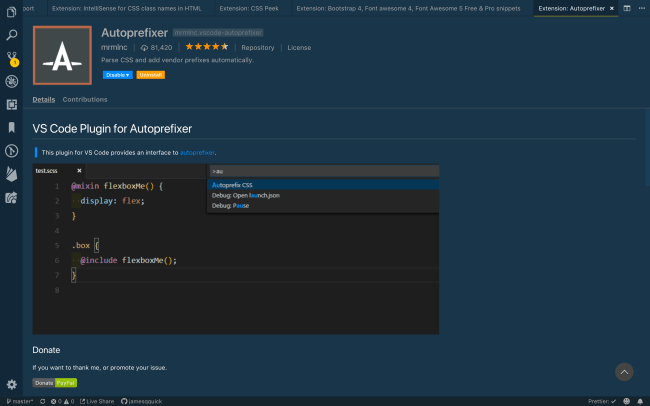Open the Debug view icon
The width and height of the screenshot is (650, 406).
tap(12, 81)
